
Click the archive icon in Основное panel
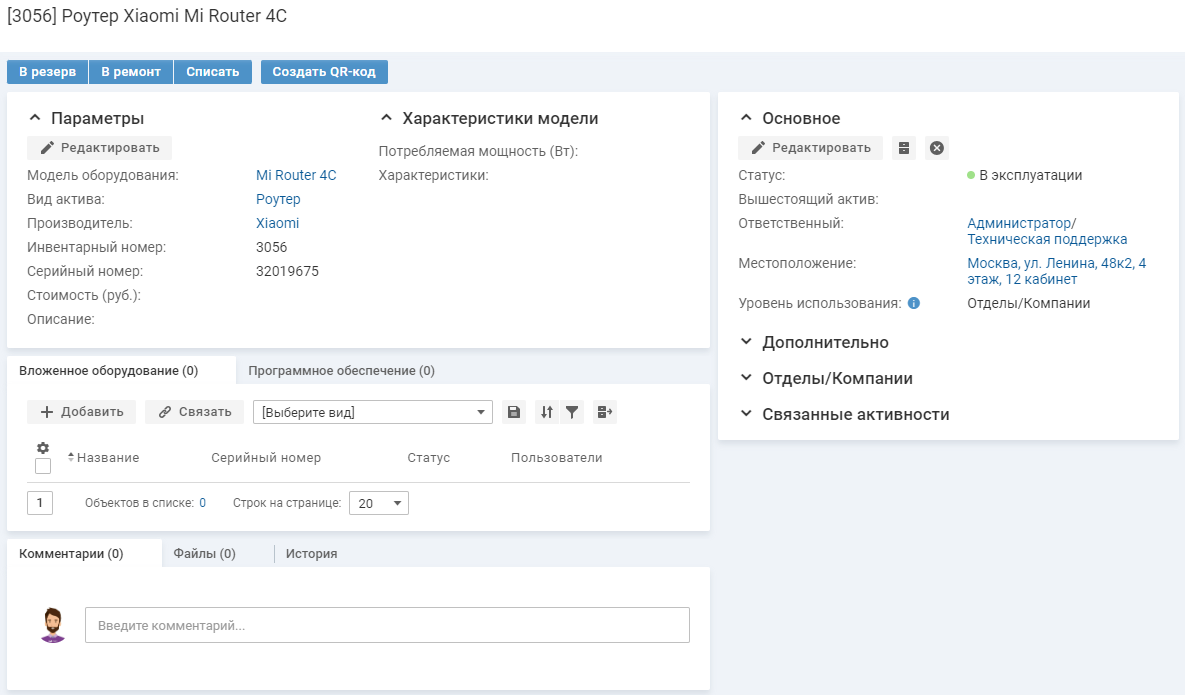coord(904,148)
